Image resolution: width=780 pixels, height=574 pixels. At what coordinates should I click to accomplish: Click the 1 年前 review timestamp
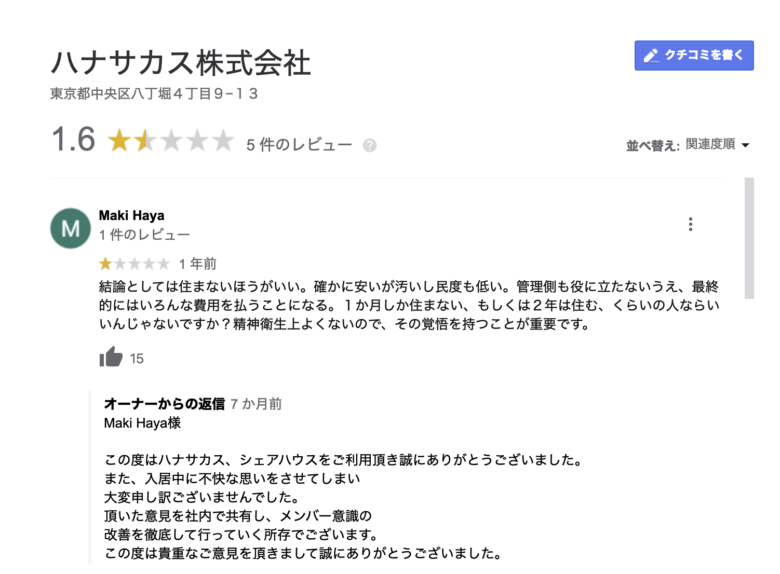(197, 265)
